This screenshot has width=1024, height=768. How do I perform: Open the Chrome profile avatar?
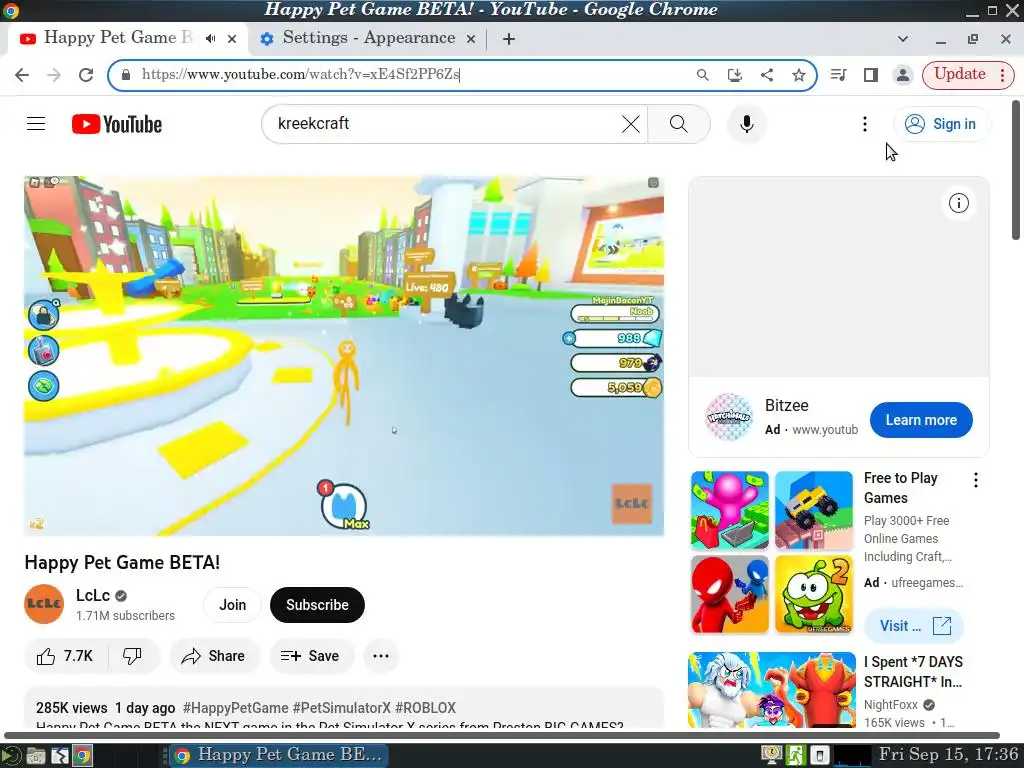point(903,74)
